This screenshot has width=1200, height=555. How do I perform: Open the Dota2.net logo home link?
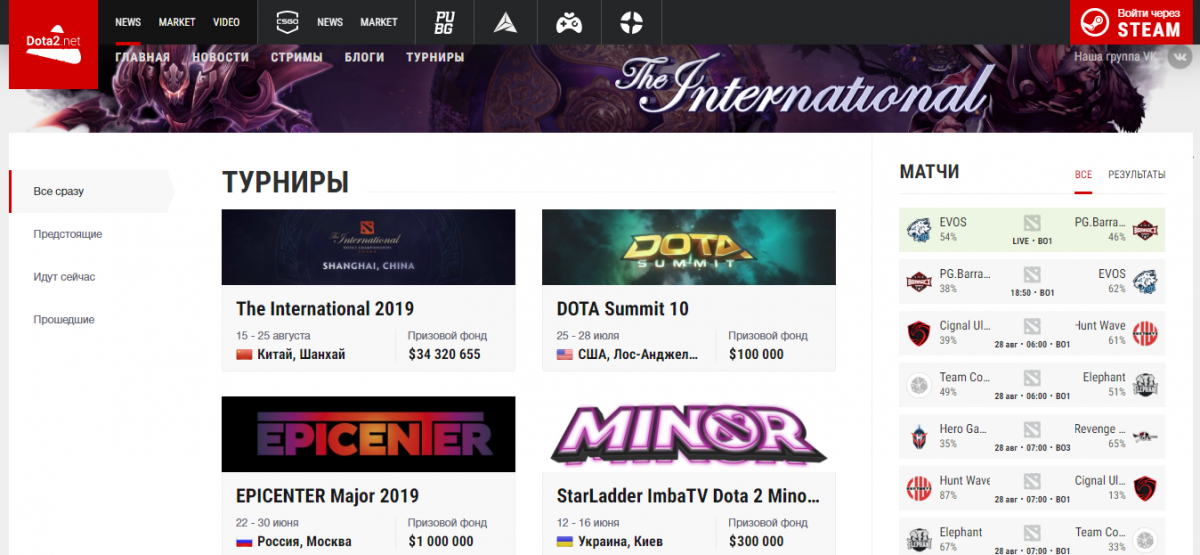tap(53, 44)
